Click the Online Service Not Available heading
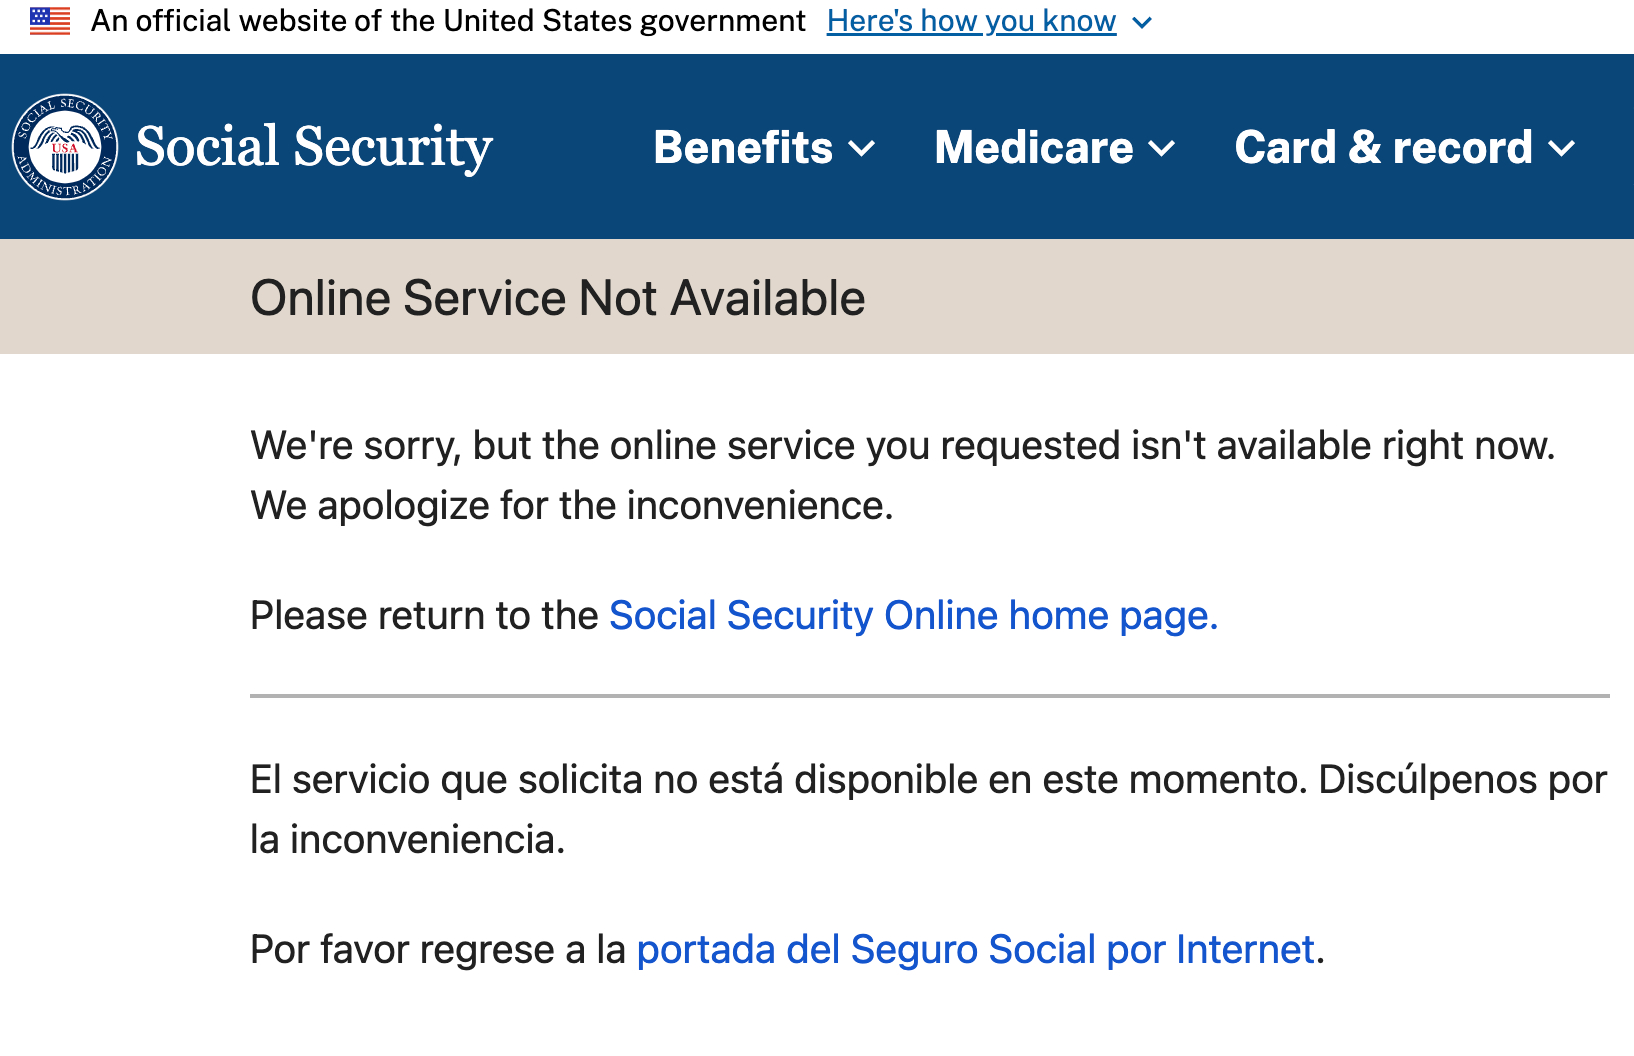This screenshot has width=1634, height=1056. [557, 298]
